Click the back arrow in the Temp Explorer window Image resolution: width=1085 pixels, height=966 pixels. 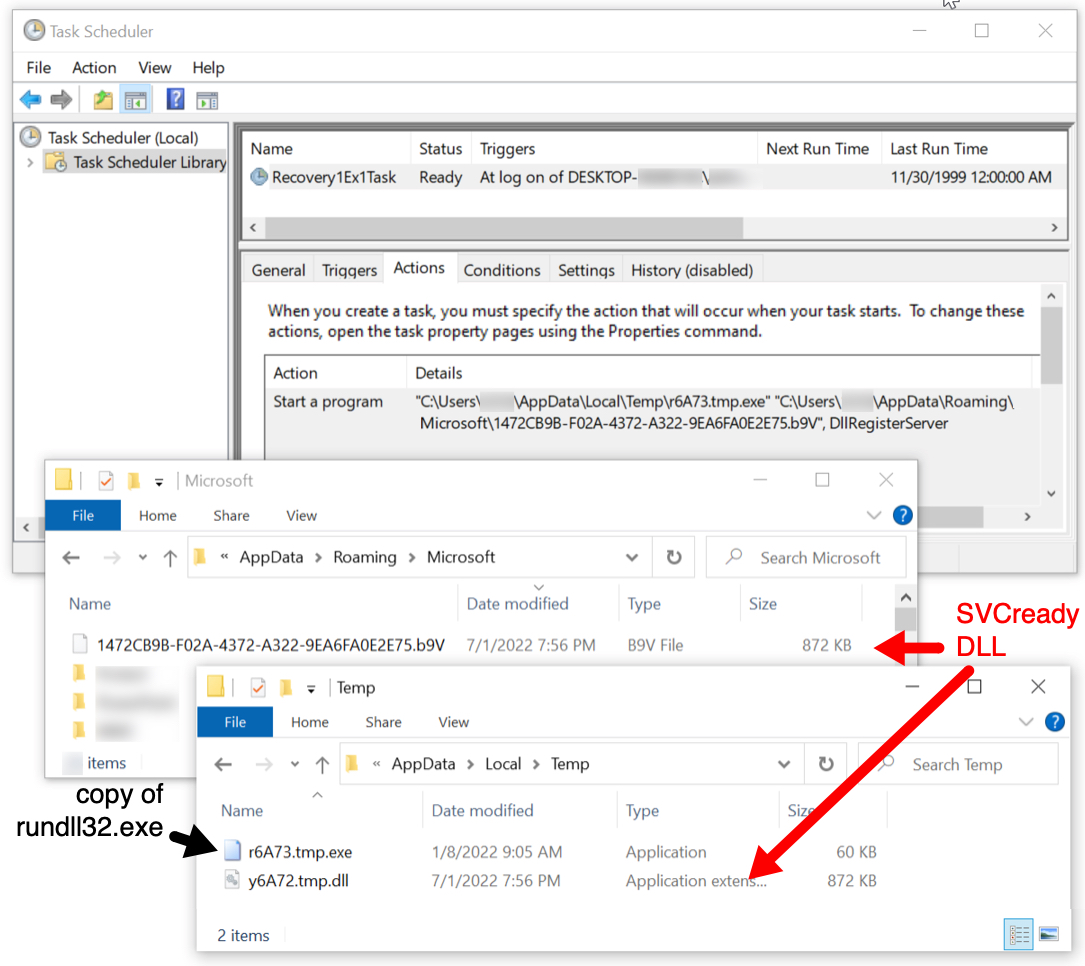[x=223, y=764]
